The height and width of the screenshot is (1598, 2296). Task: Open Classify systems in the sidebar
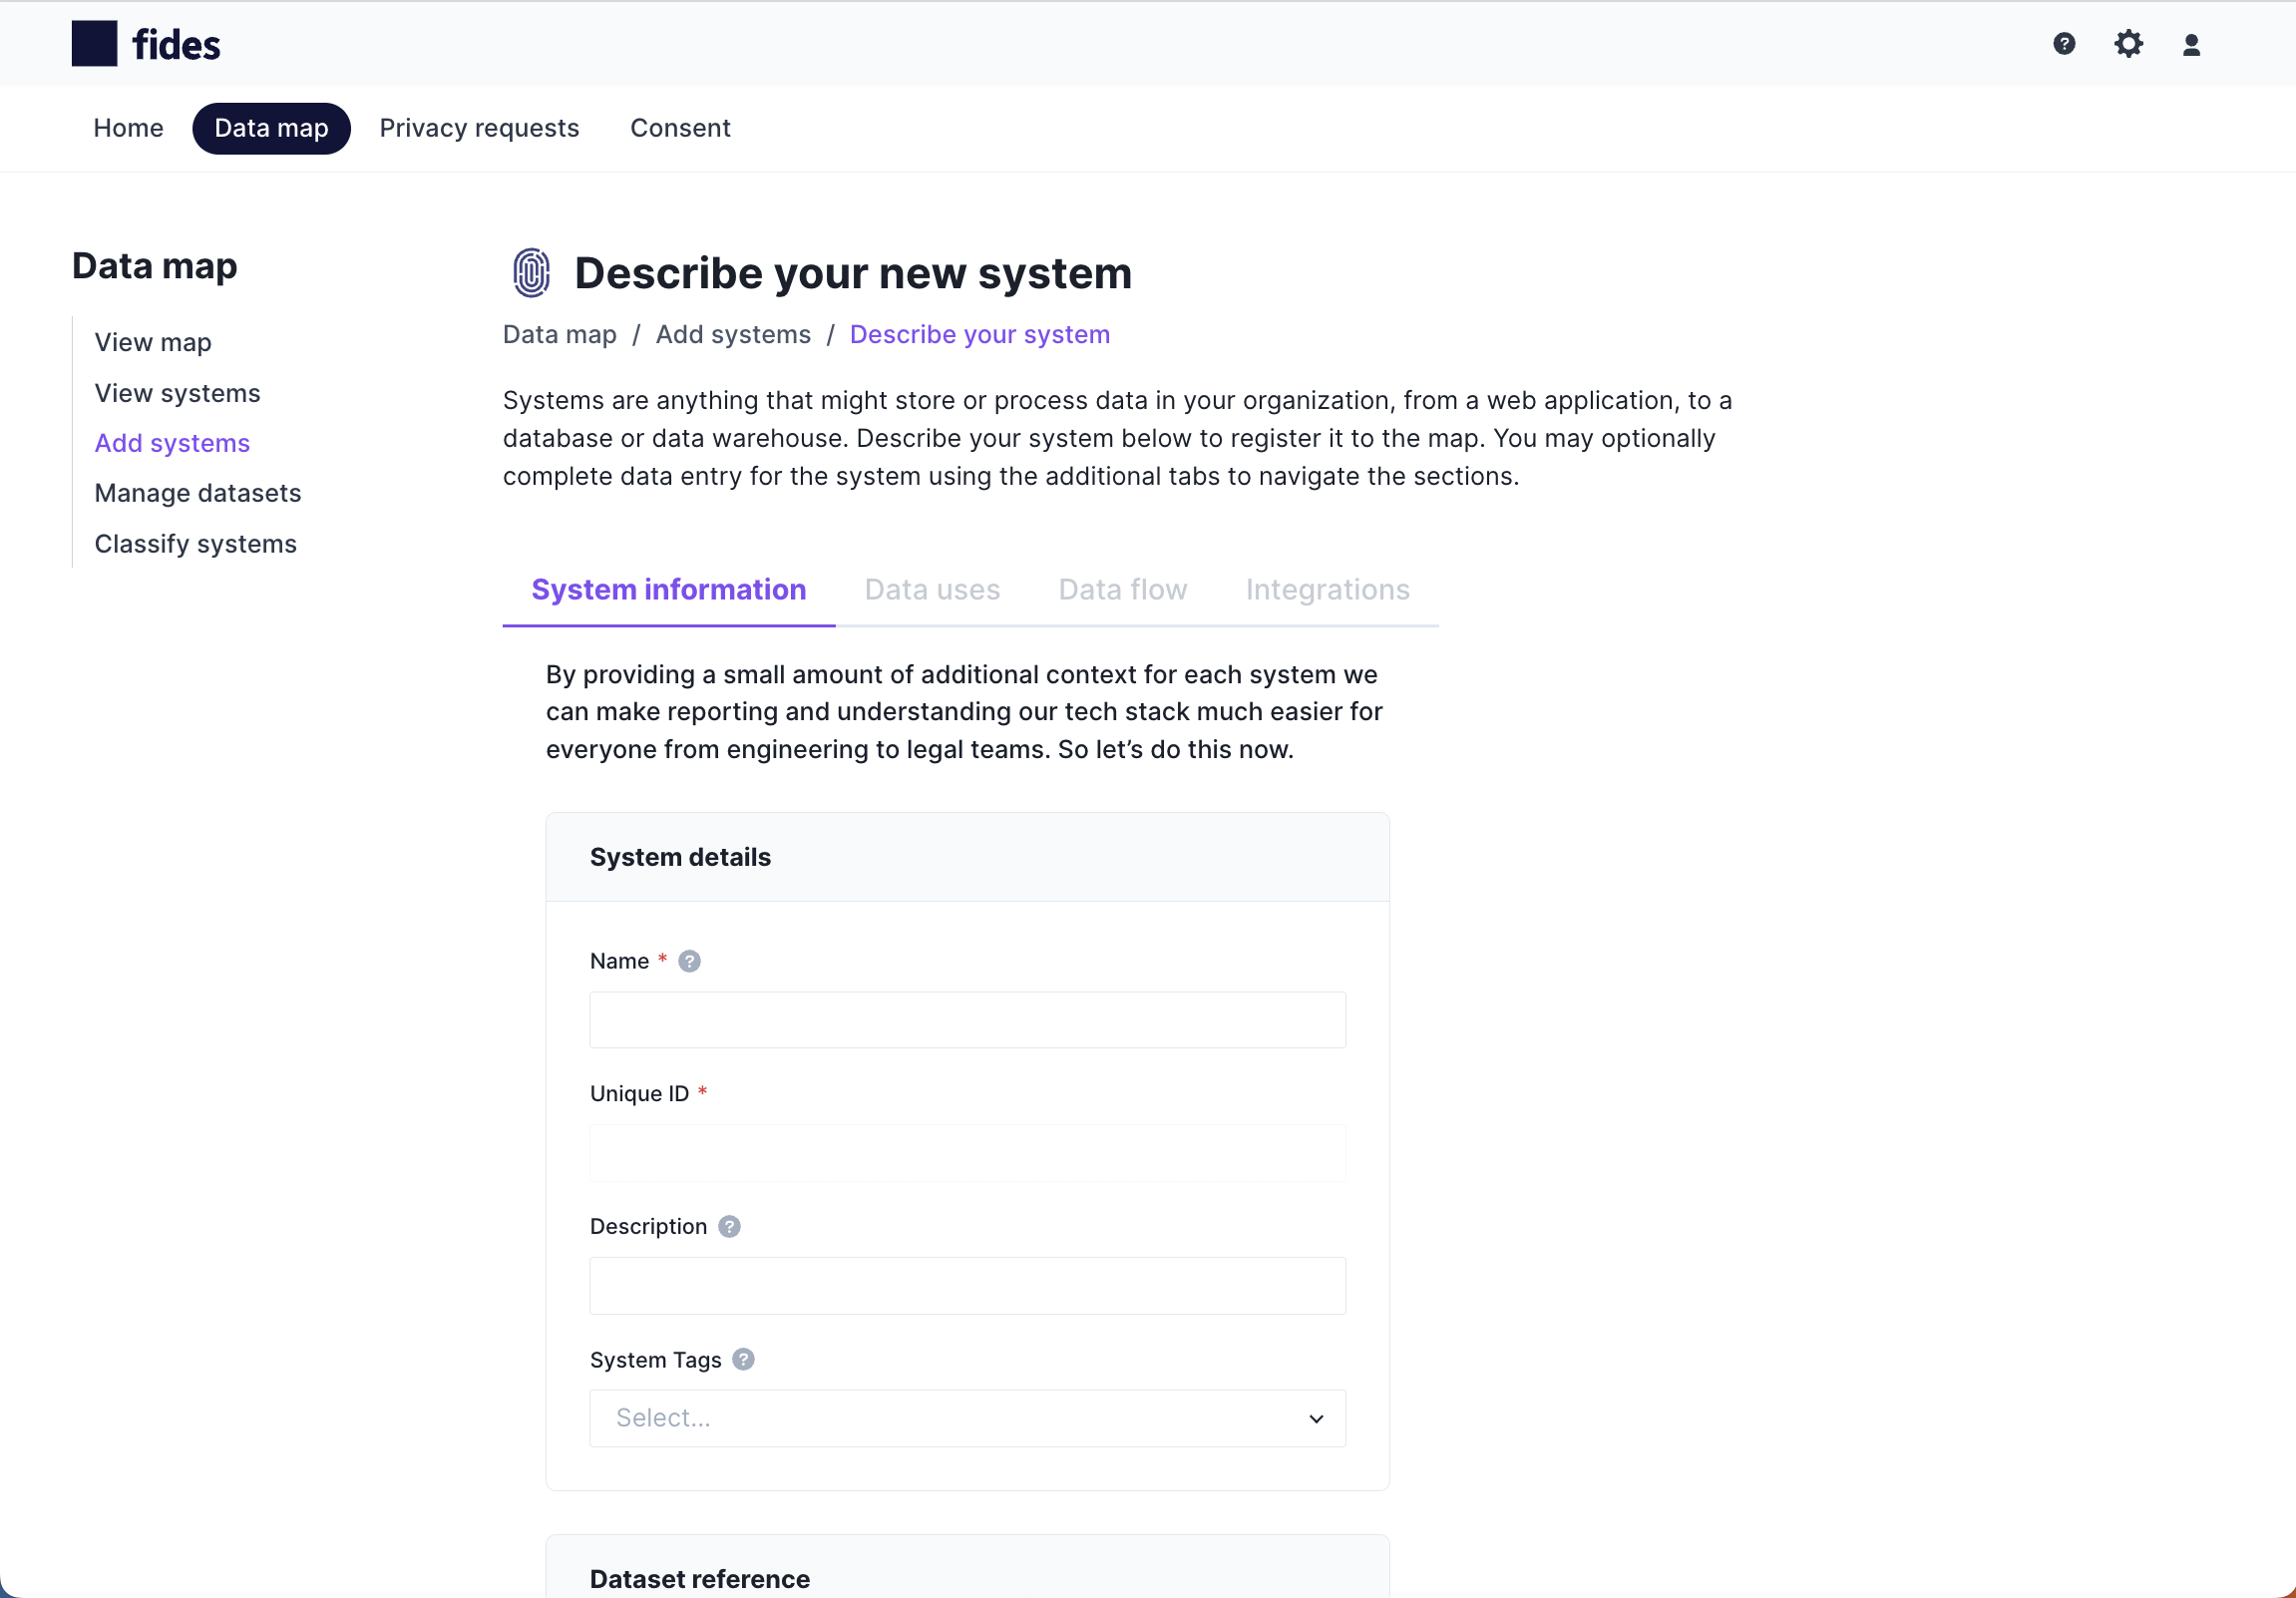click(x=196, y=544)
